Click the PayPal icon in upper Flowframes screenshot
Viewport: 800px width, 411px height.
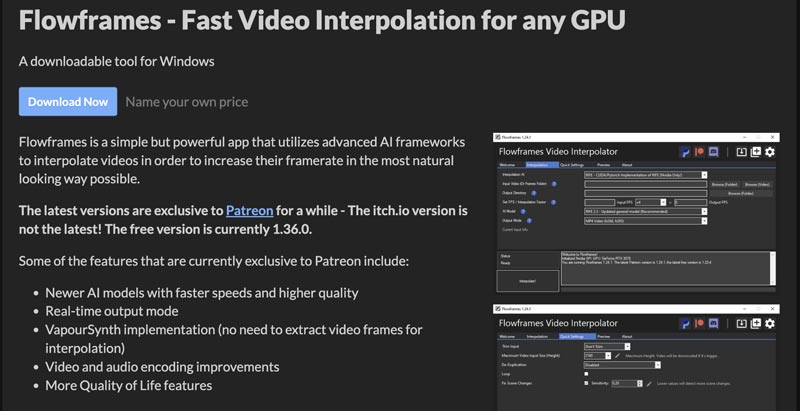click(685, 152)
